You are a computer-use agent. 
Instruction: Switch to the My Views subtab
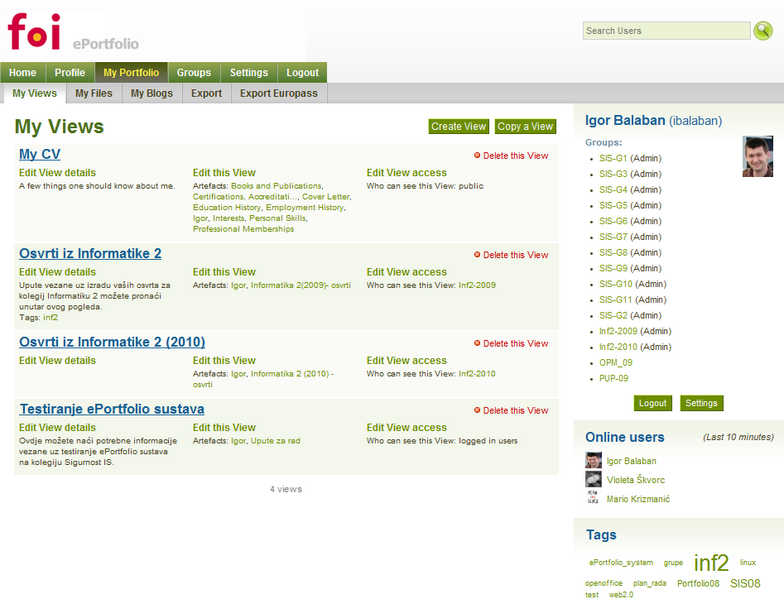coord(34,94)
